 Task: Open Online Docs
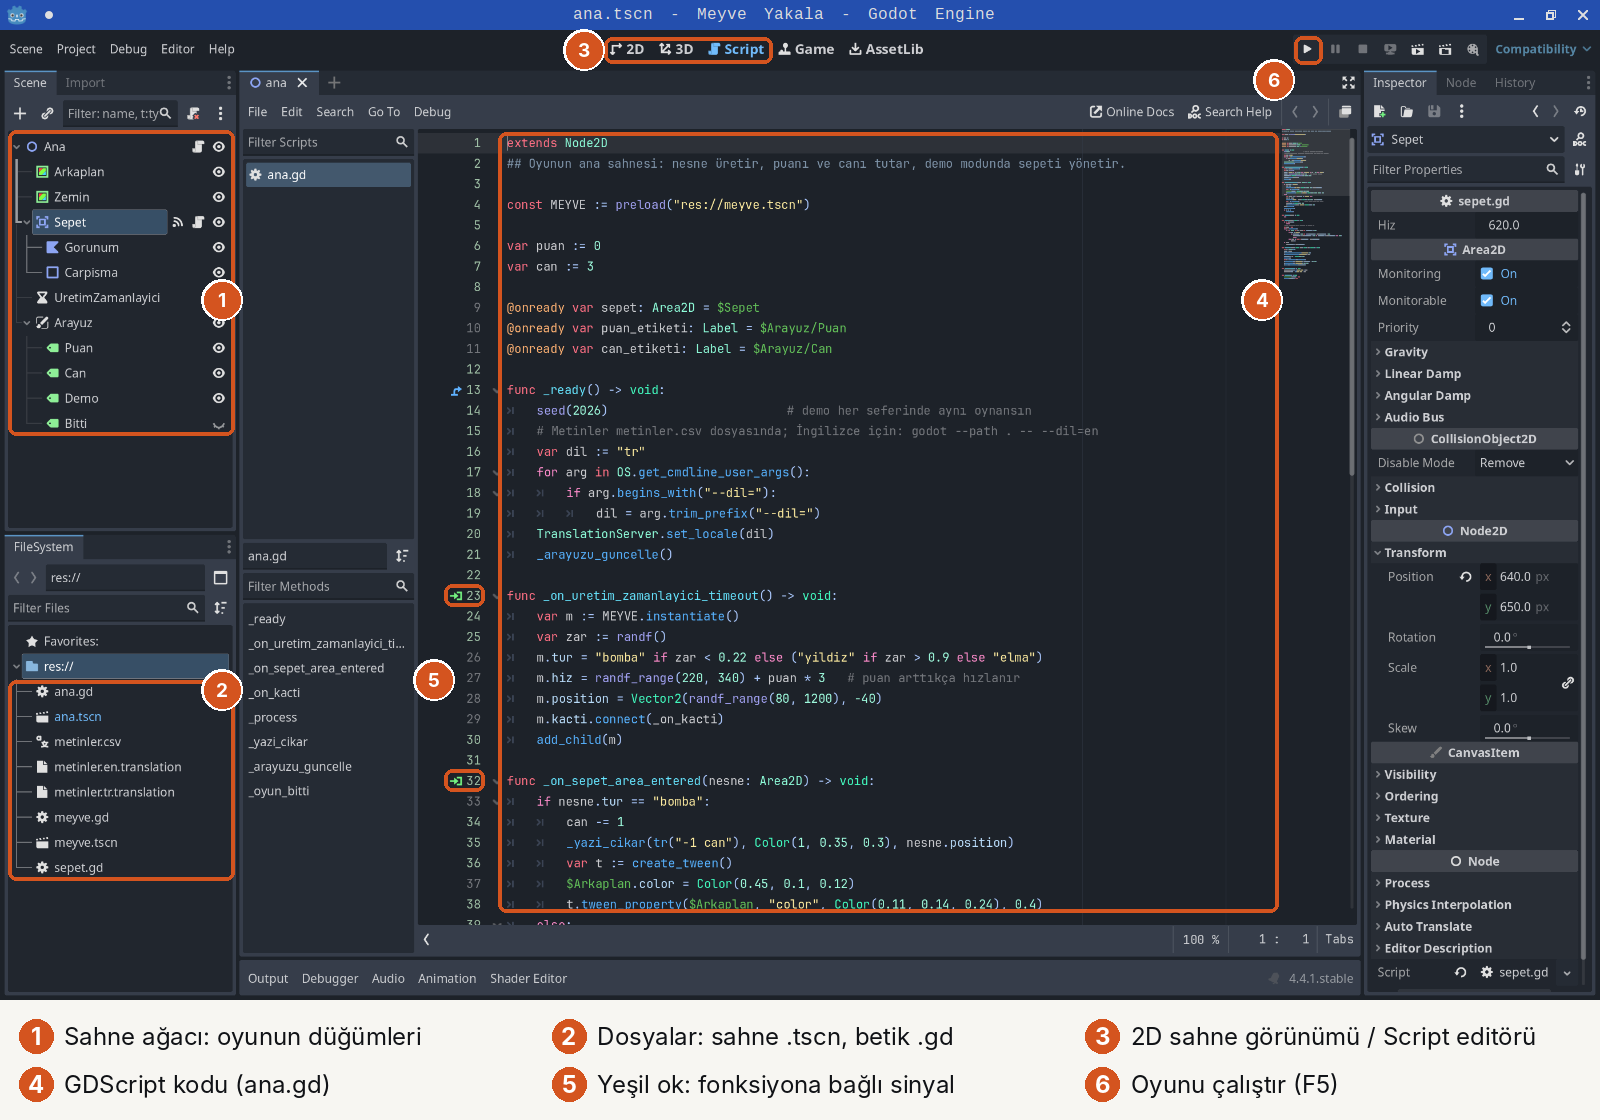click(1132, 112)
